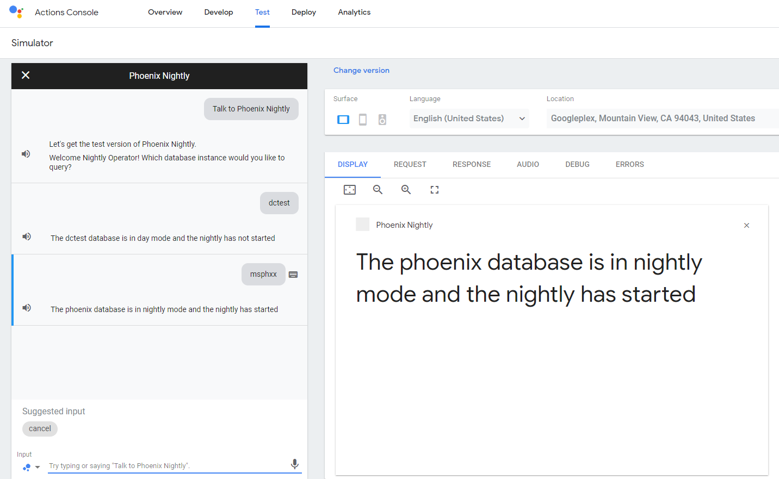The width and height of the screenshot is (779, 479).
Task: Play audio for the dctest database response
Action: point(27,237)
